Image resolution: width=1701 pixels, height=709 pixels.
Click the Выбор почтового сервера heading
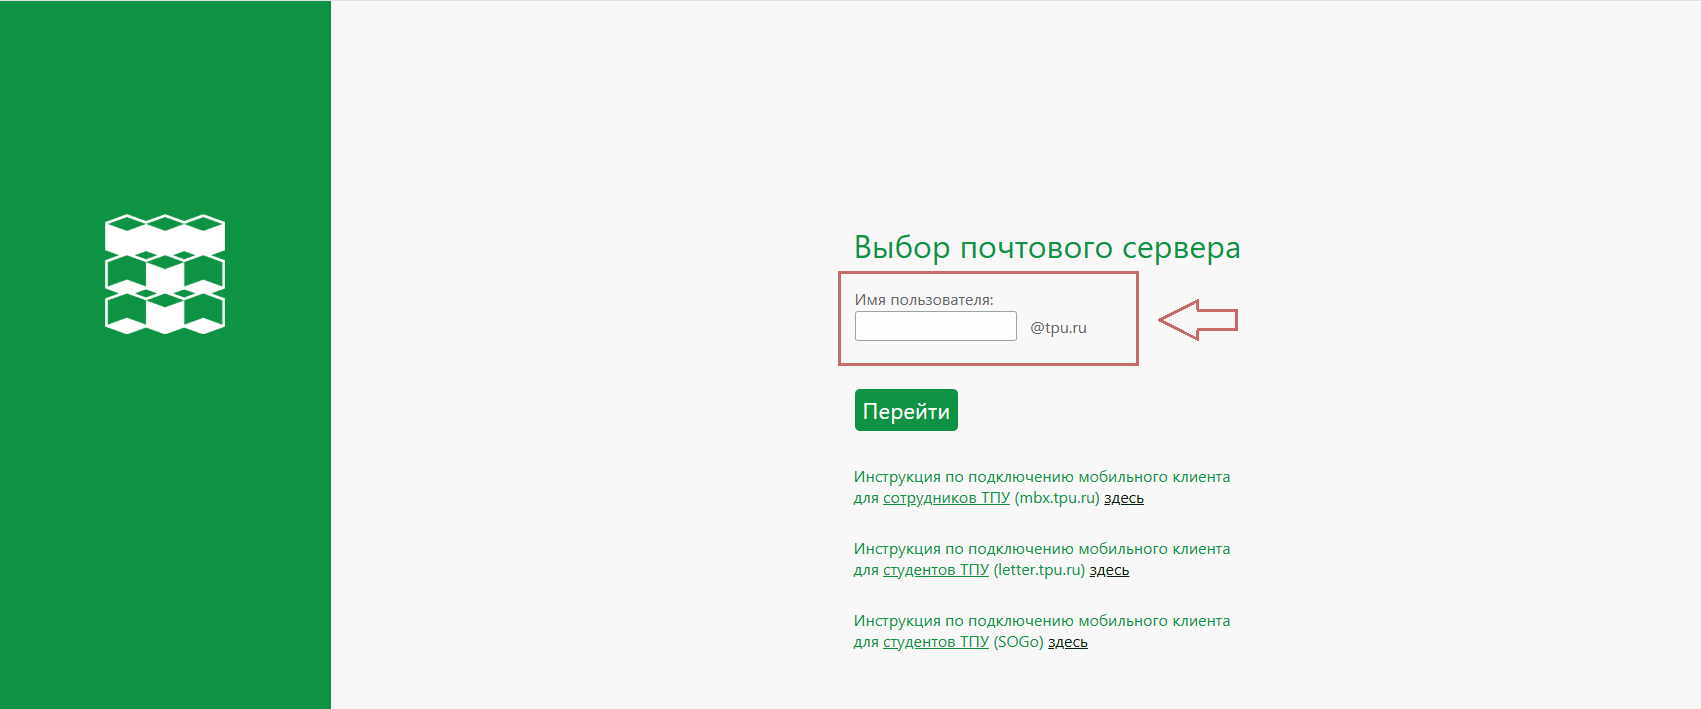pos(1047,247)
